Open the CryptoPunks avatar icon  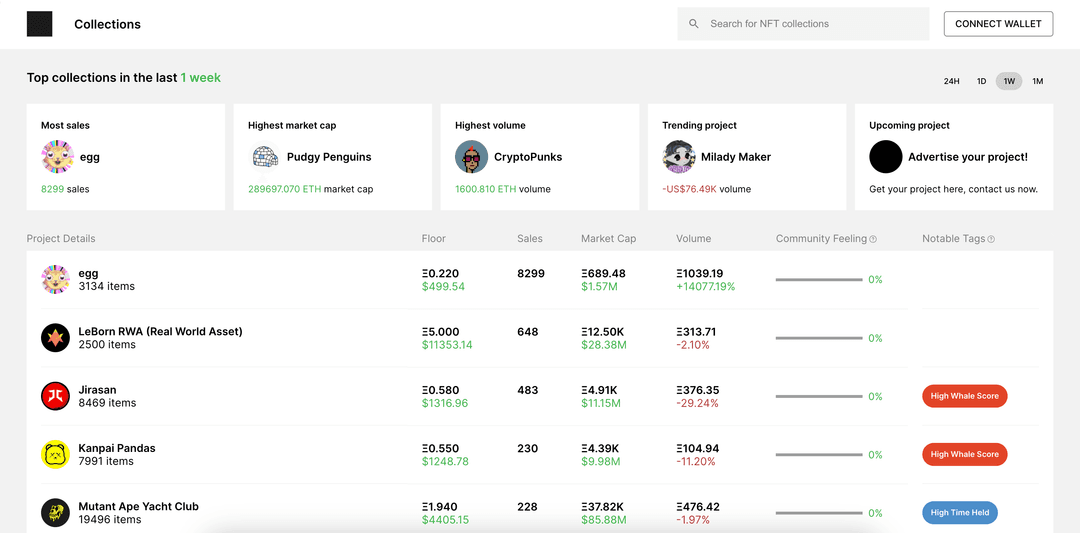(471, 157)
